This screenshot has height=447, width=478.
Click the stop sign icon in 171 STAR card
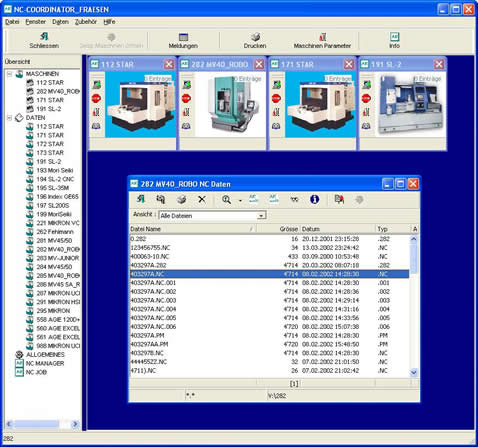[276, 98]
